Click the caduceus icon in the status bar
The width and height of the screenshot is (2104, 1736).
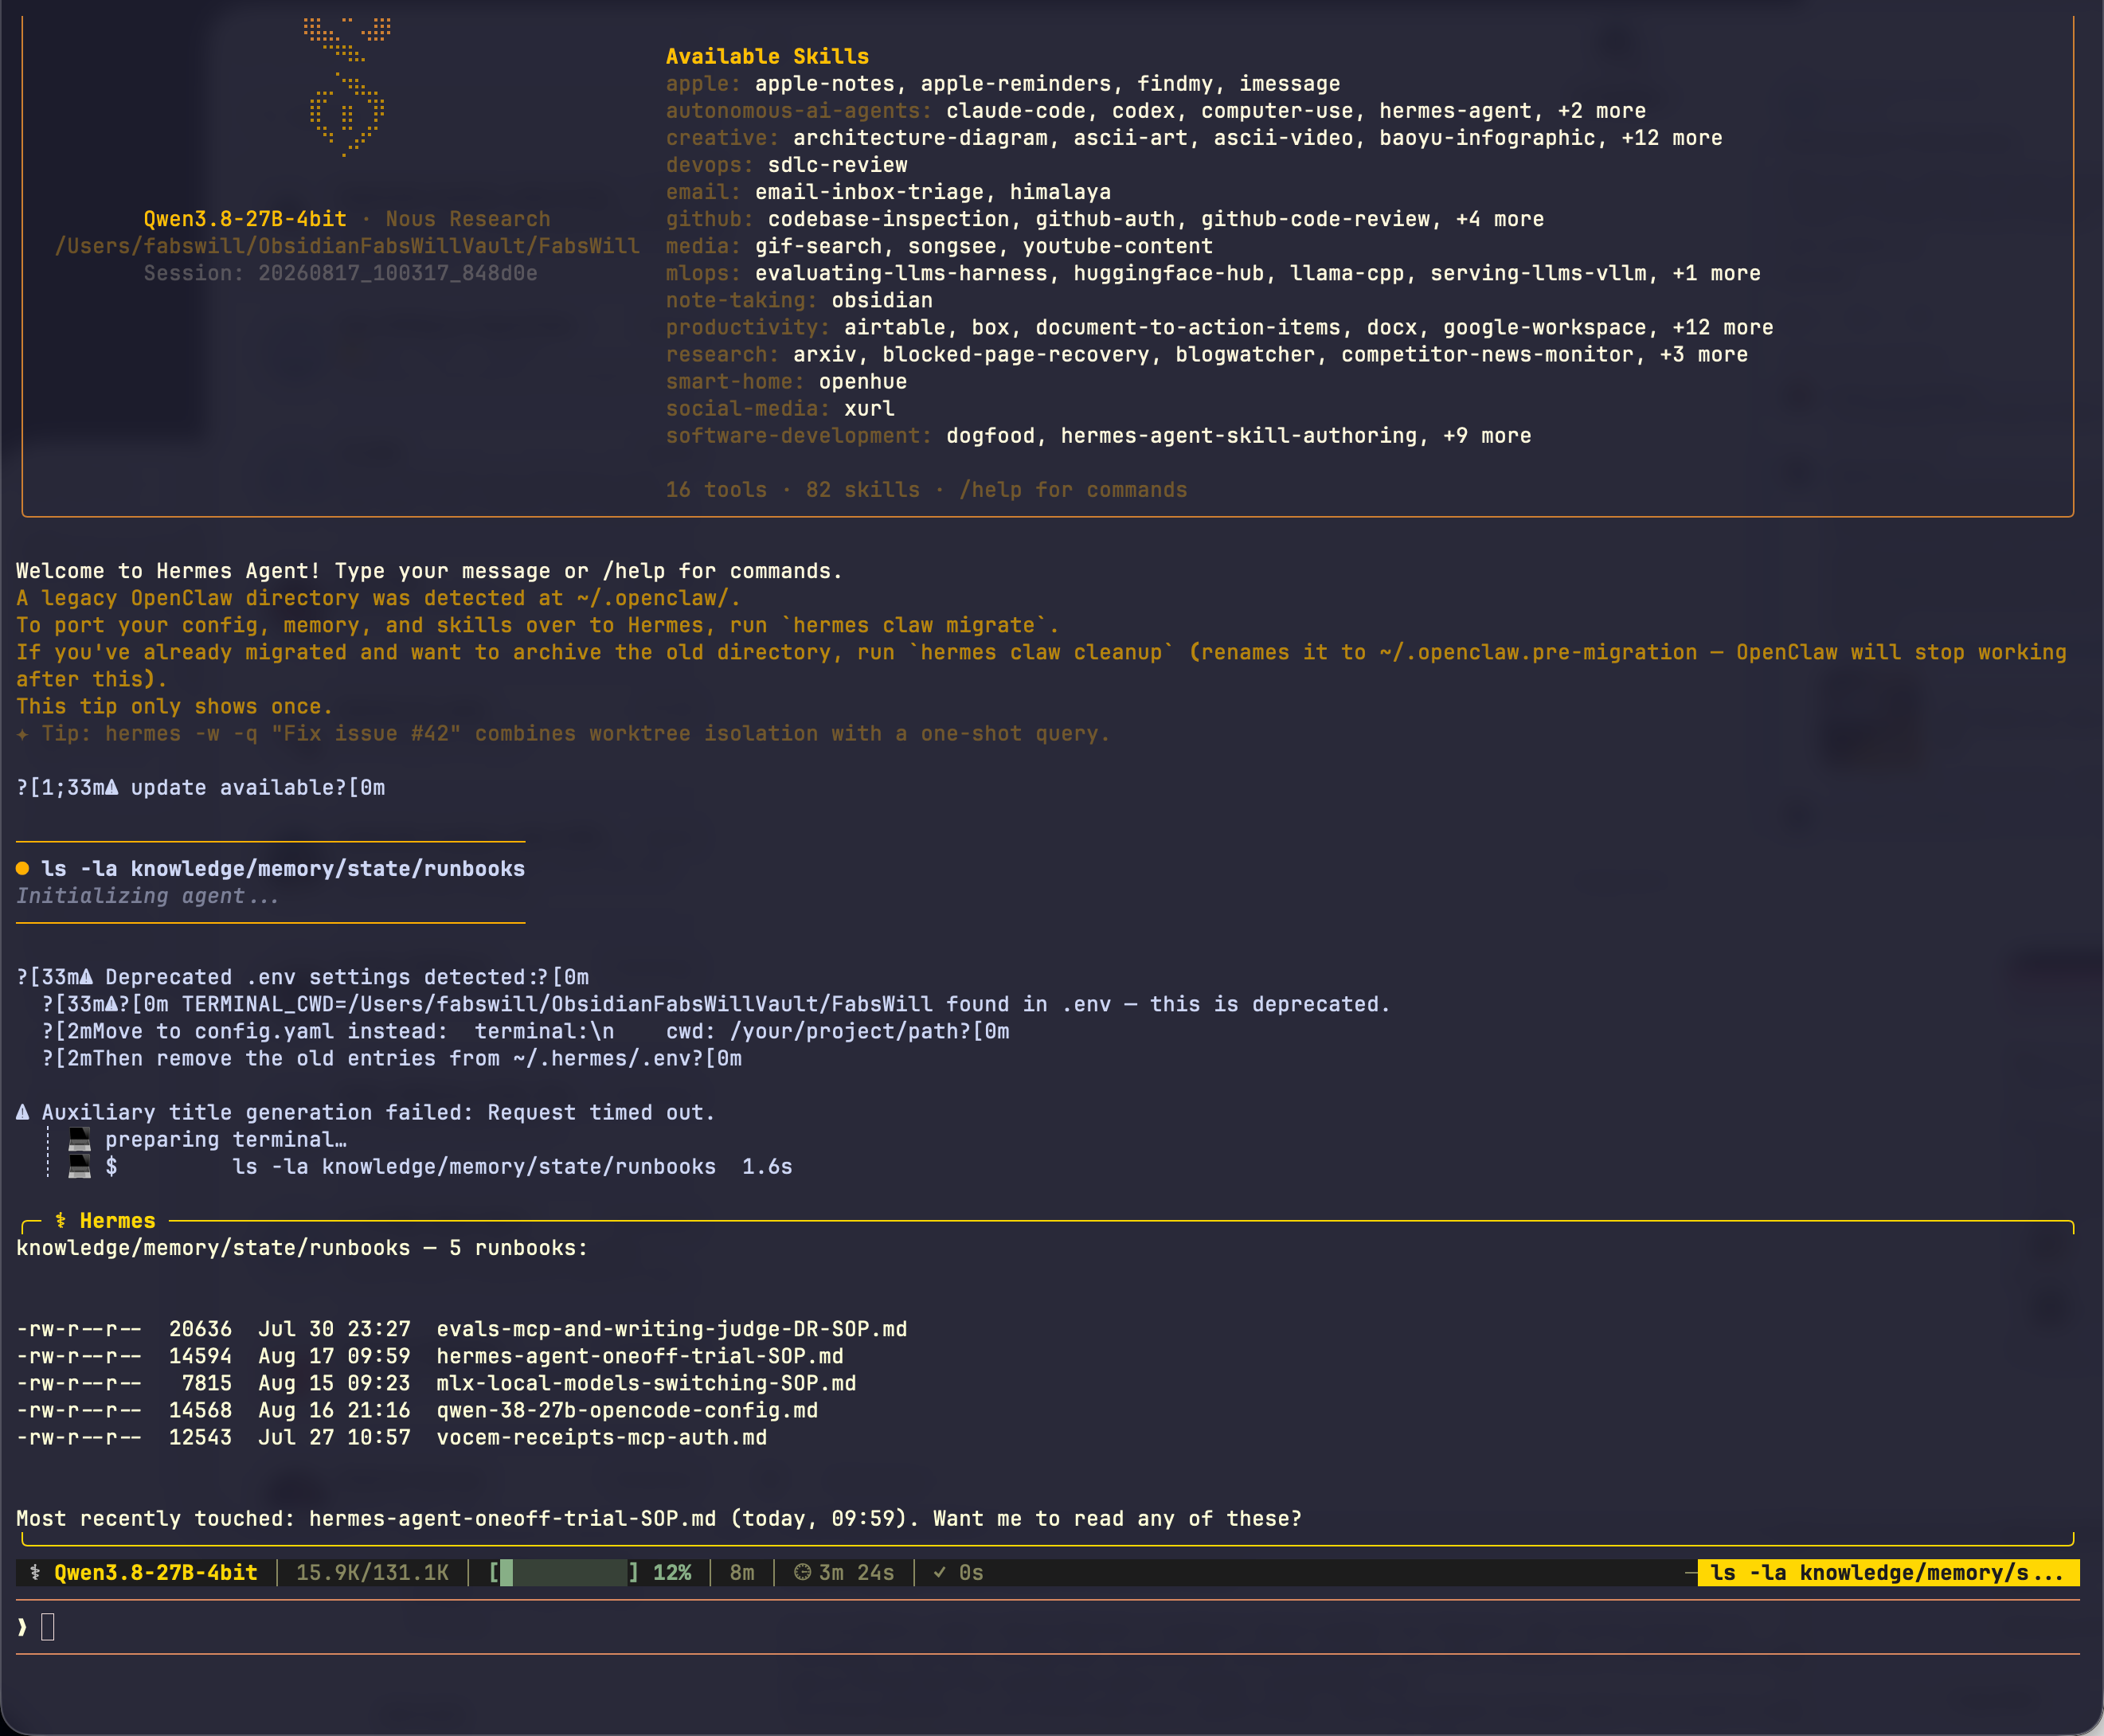(35, 1572)
